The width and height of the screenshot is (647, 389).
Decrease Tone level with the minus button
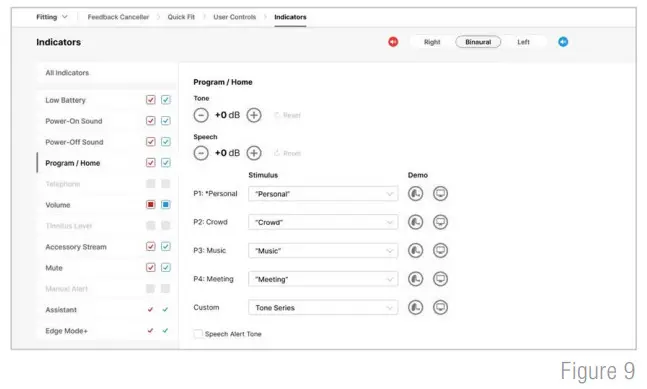(x=201, y=115)
